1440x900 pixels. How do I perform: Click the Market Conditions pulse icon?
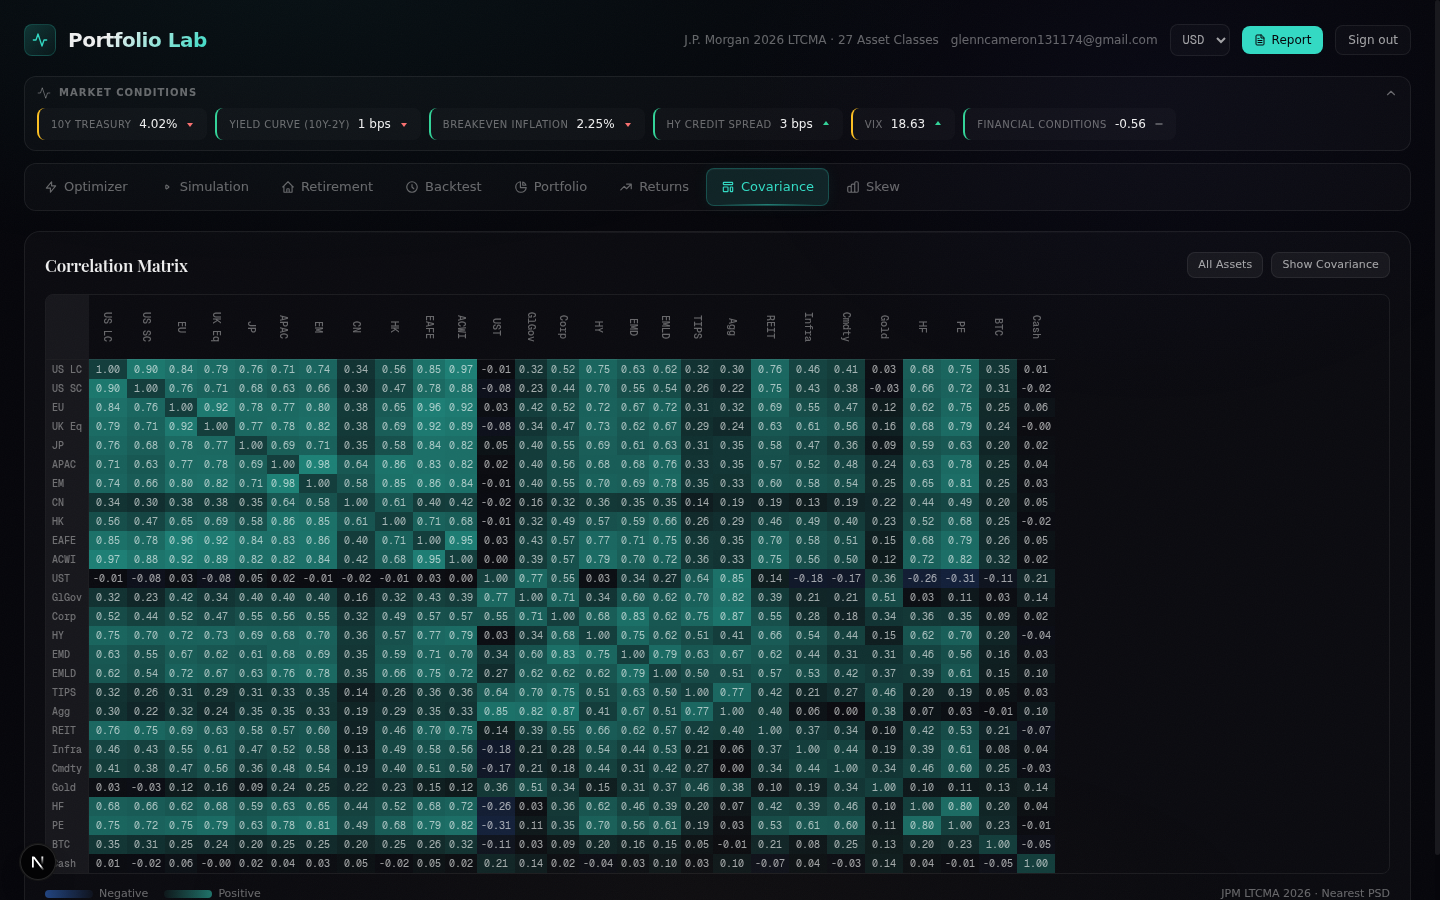44,92
